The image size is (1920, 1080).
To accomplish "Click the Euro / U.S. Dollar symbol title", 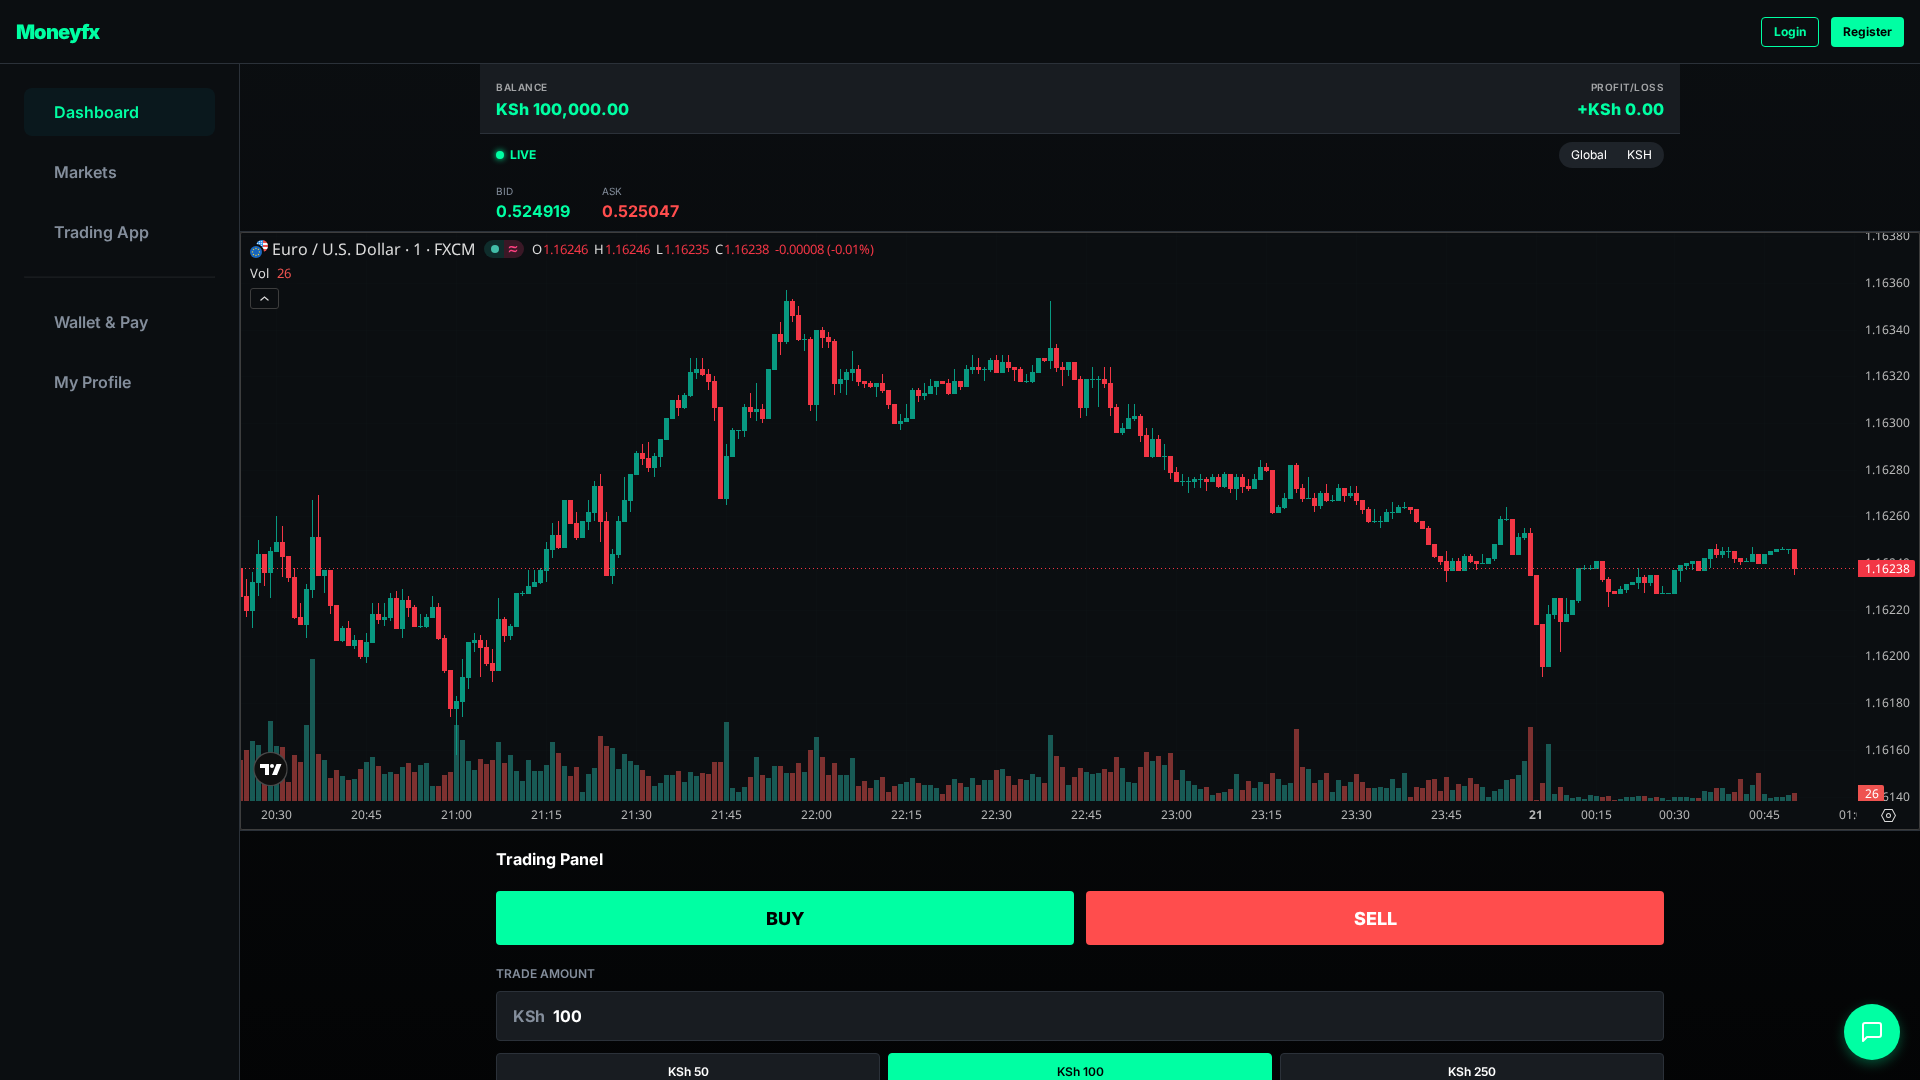I will (373, 249).
